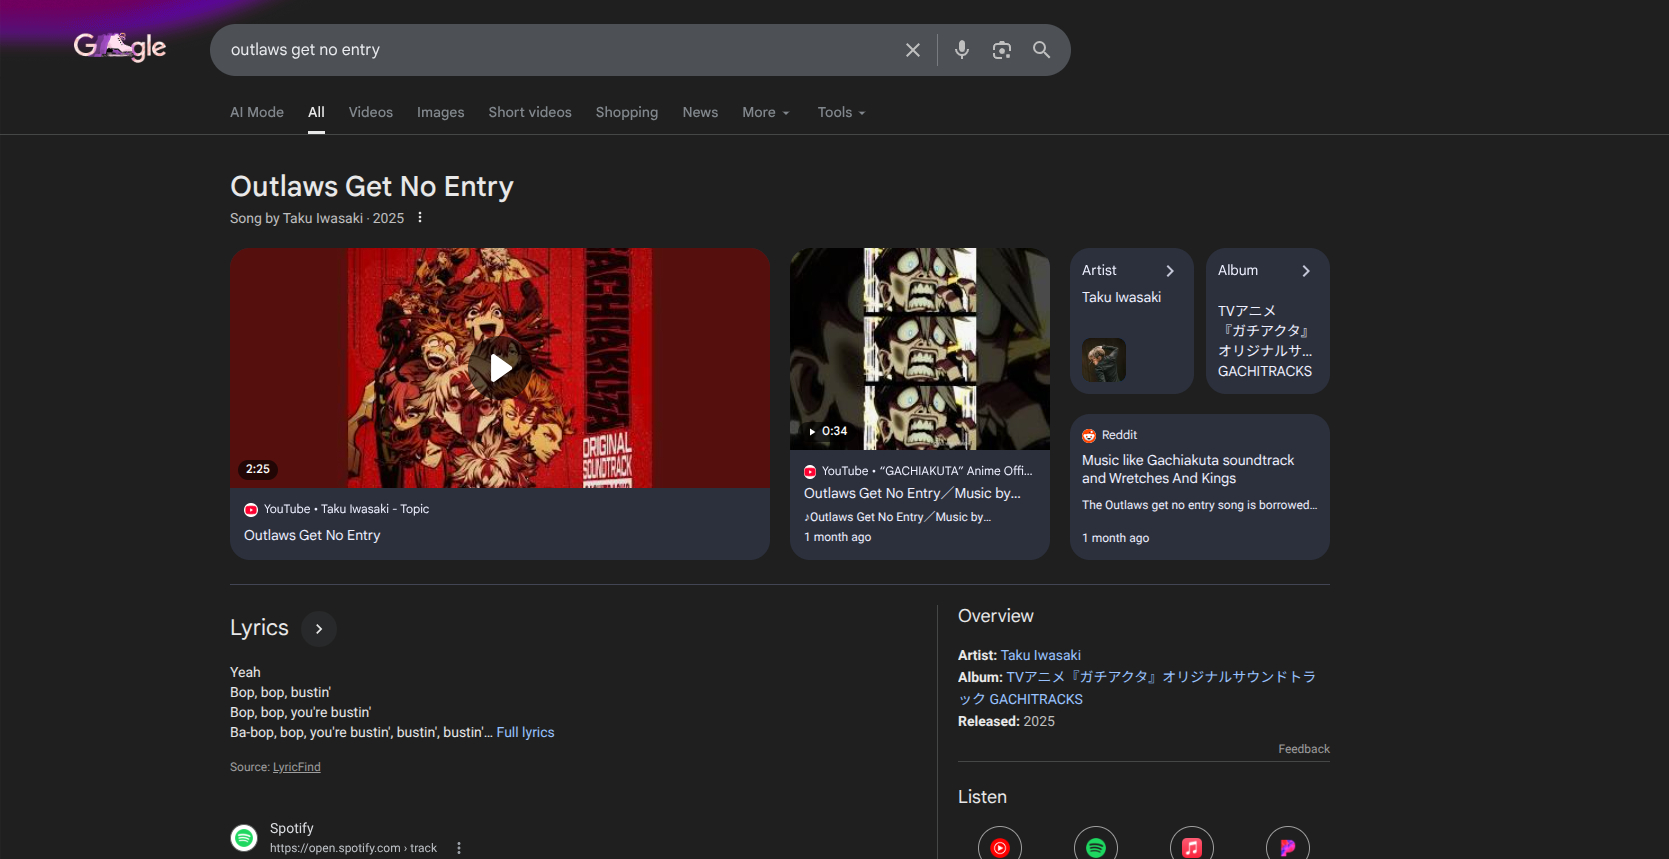Image resolution: width=1669 pixels, height=859 pixels.
Task: Open the More dropdown in search tabs
Action: pyautogui.click(x=765, y=112)
